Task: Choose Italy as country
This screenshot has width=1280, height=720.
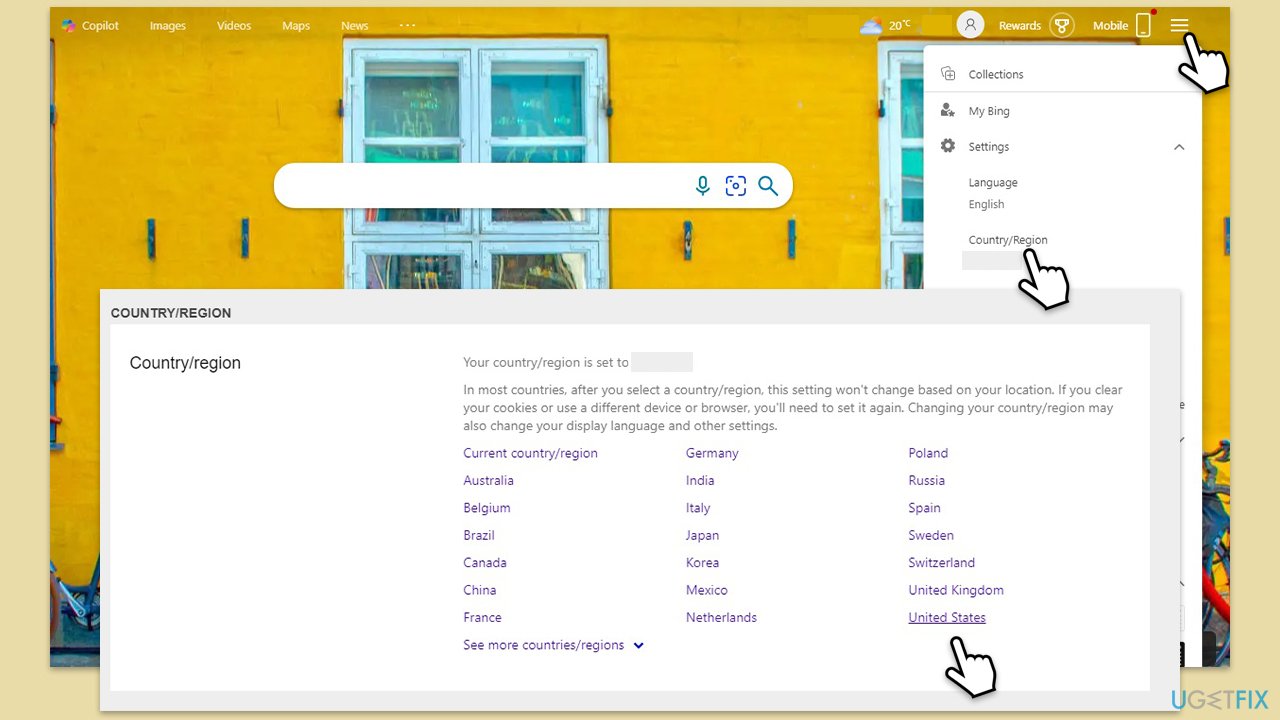Action: (x=698, y=508)
